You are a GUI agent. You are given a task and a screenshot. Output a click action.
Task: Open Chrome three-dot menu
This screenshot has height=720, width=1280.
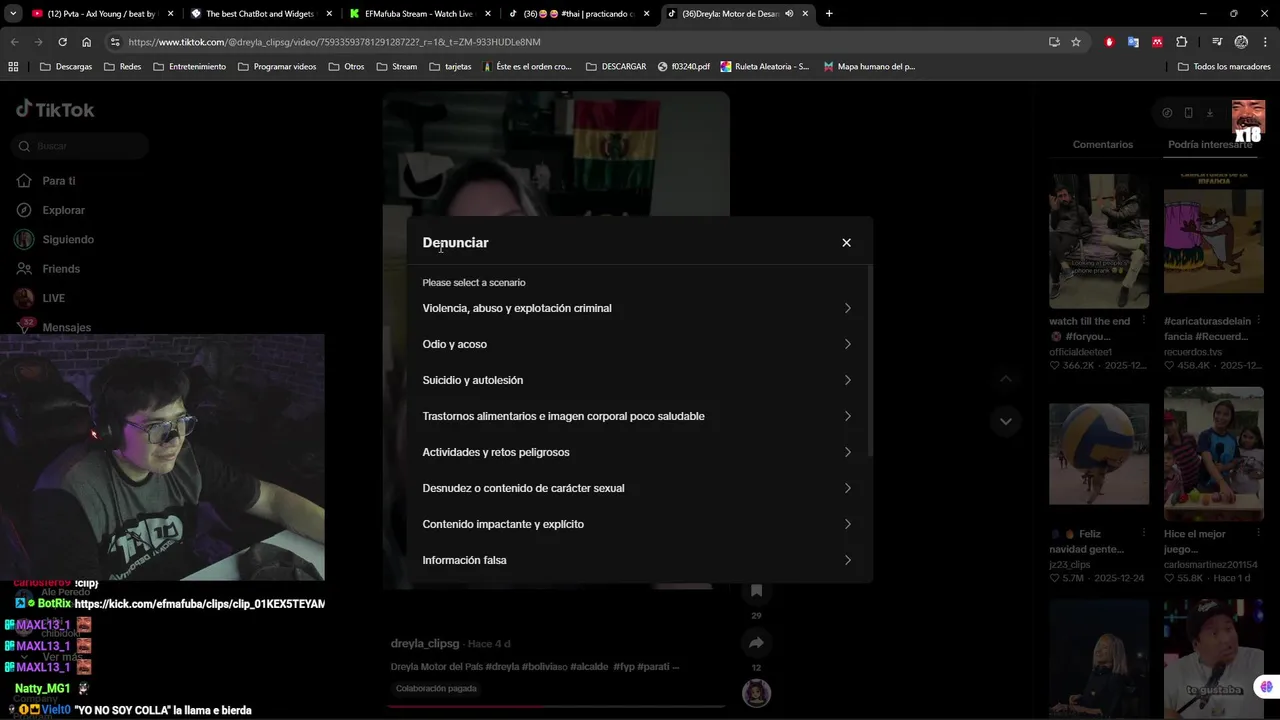click(1266, 42)
